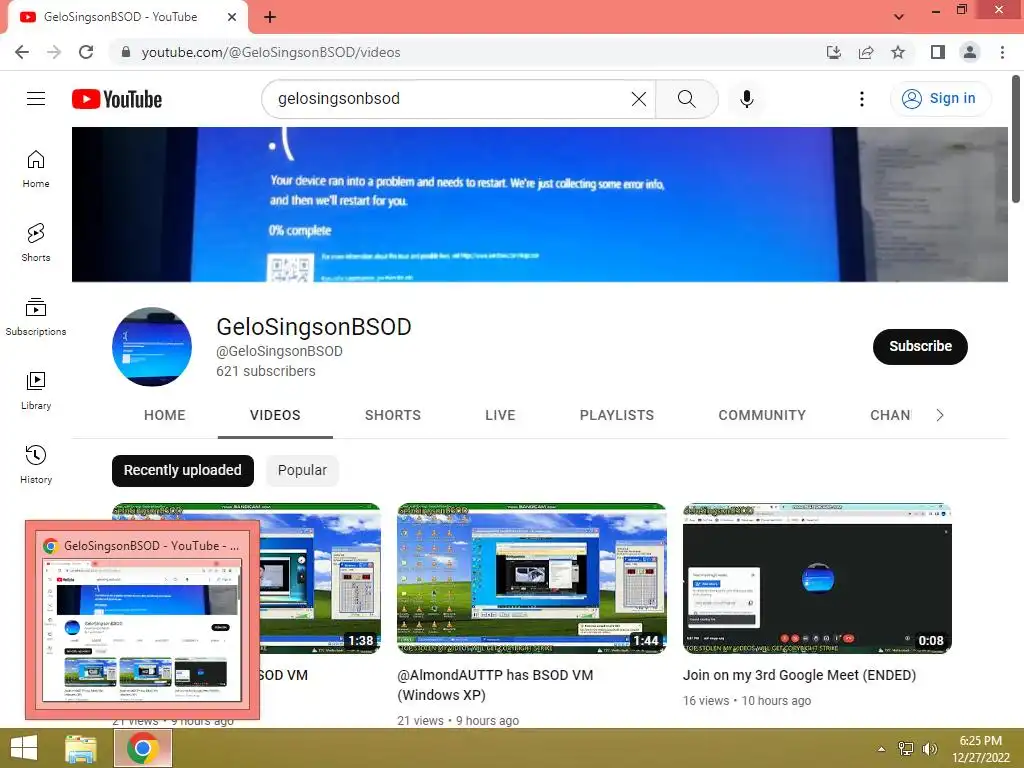Open the 1:38 video thumbnail
1024x768 pixels.
coord(320,578)
